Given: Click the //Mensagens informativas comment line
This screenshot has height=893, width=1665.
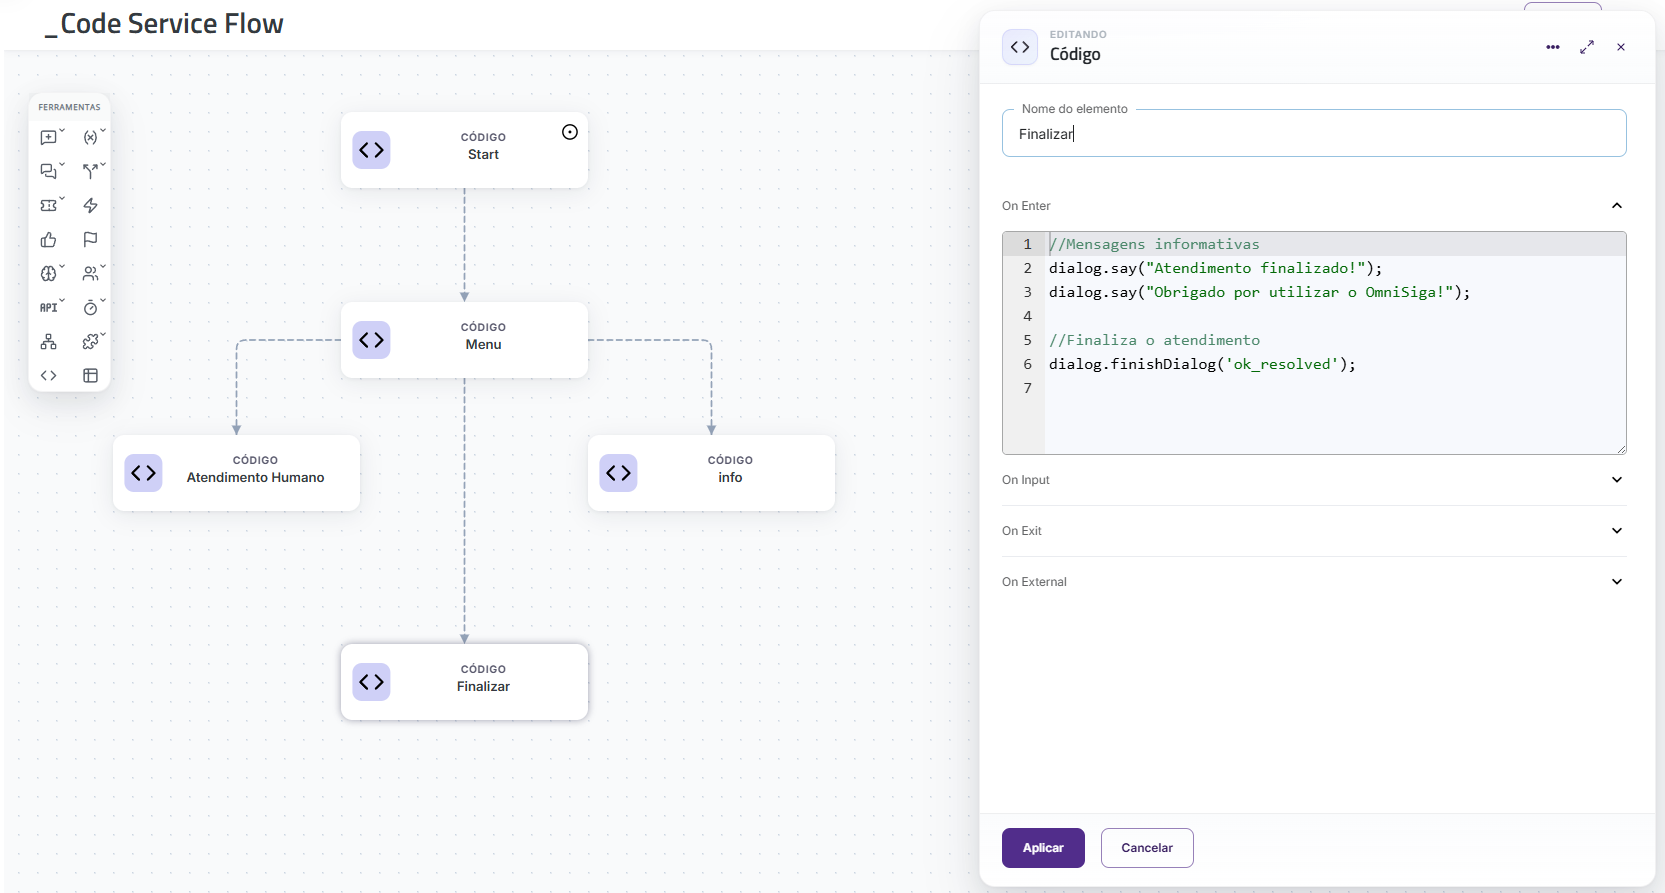Looking at the screenshot, I should 1154,244.
